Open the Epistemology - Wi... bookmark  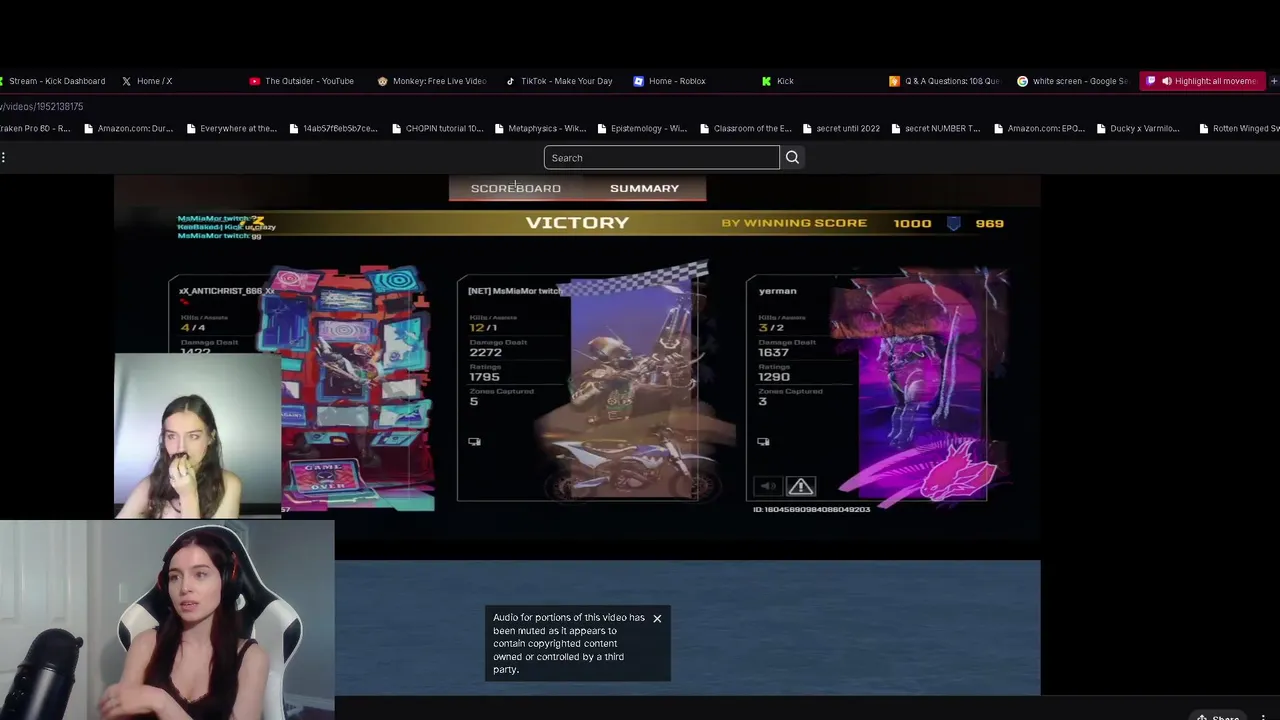tap(642, 128)
